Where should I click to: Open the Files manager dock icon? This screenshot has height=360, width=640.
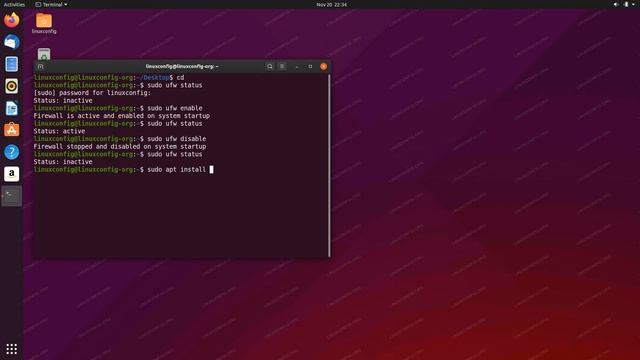pyautogui.click(x=11, y=64)
